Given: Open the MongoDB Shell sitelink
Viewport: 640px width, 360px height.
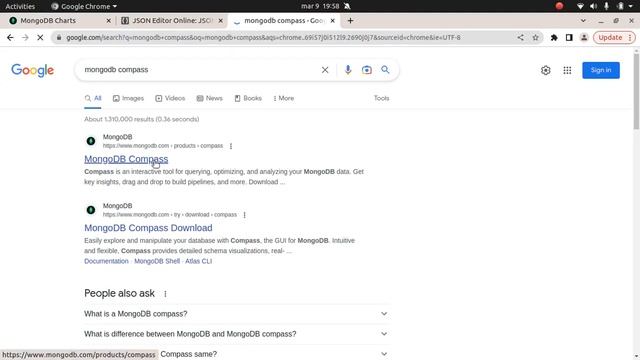Looking at the screenshot, I should pos(157,261).
